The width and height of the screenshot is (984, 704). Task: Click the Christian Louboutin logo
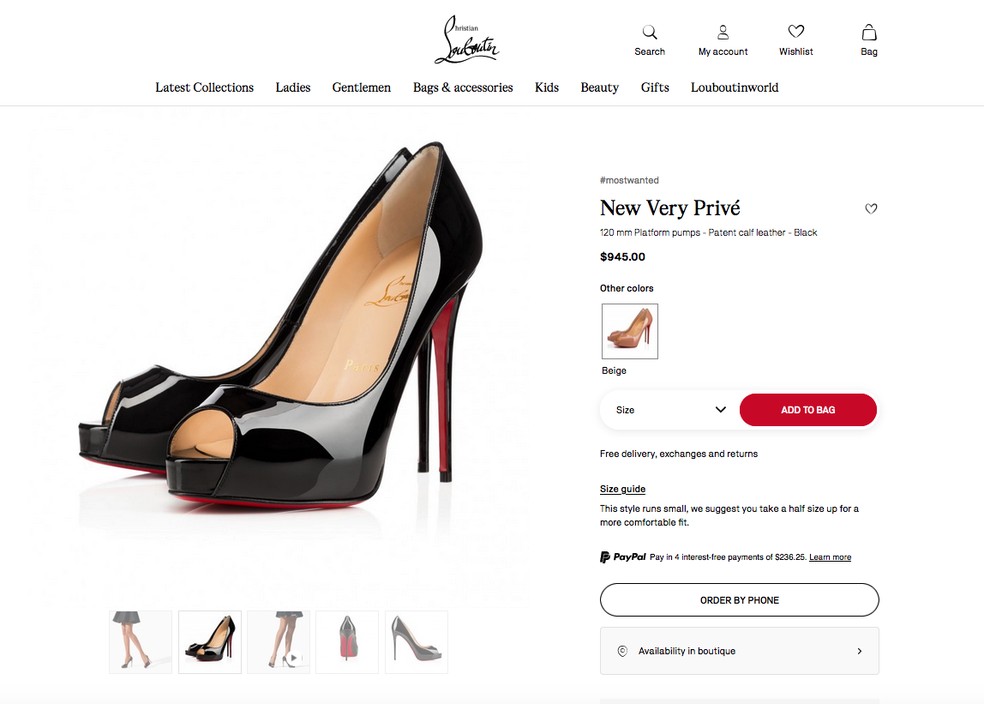tap(466, 40)
